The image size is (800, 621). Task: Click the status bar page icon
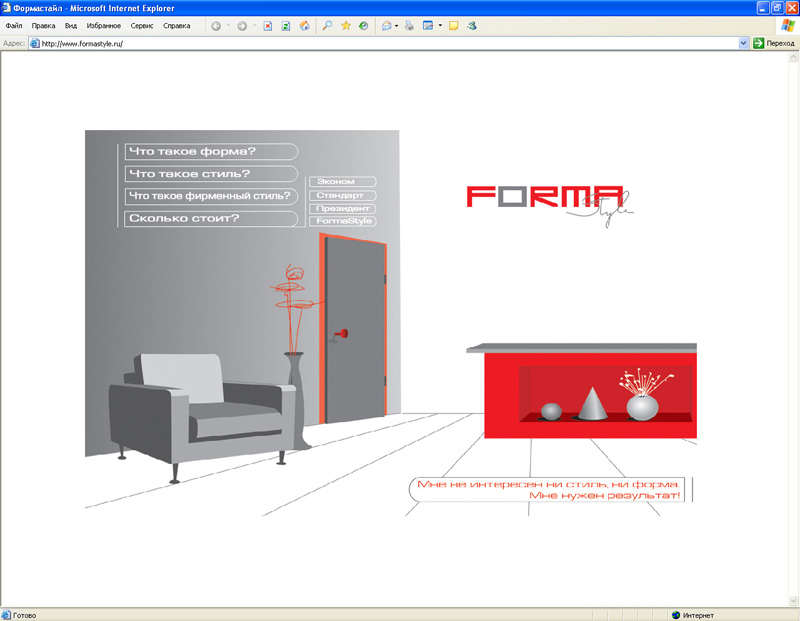(6, 615)
